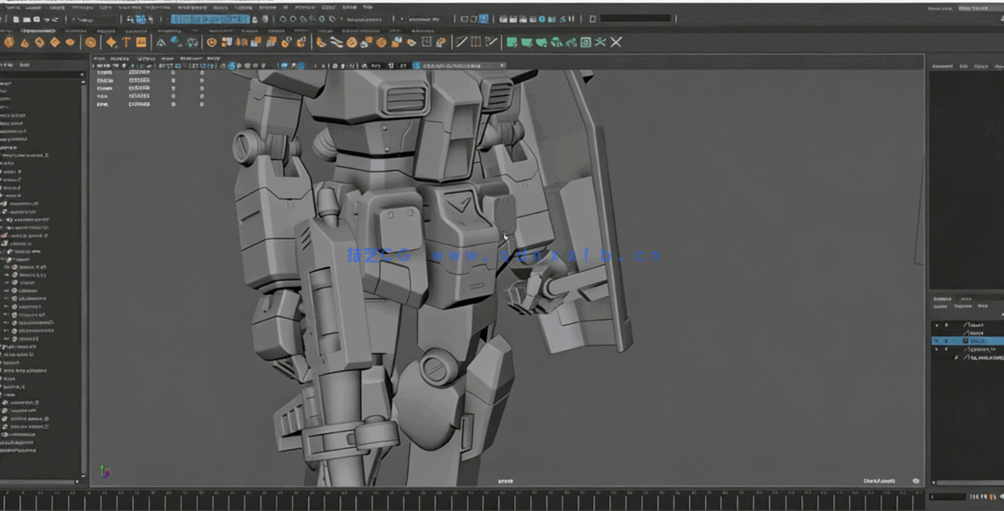Toggle visibility of the highlighted display layer
The height and width of the screenshot is (511, 1004).
[937, 341]
